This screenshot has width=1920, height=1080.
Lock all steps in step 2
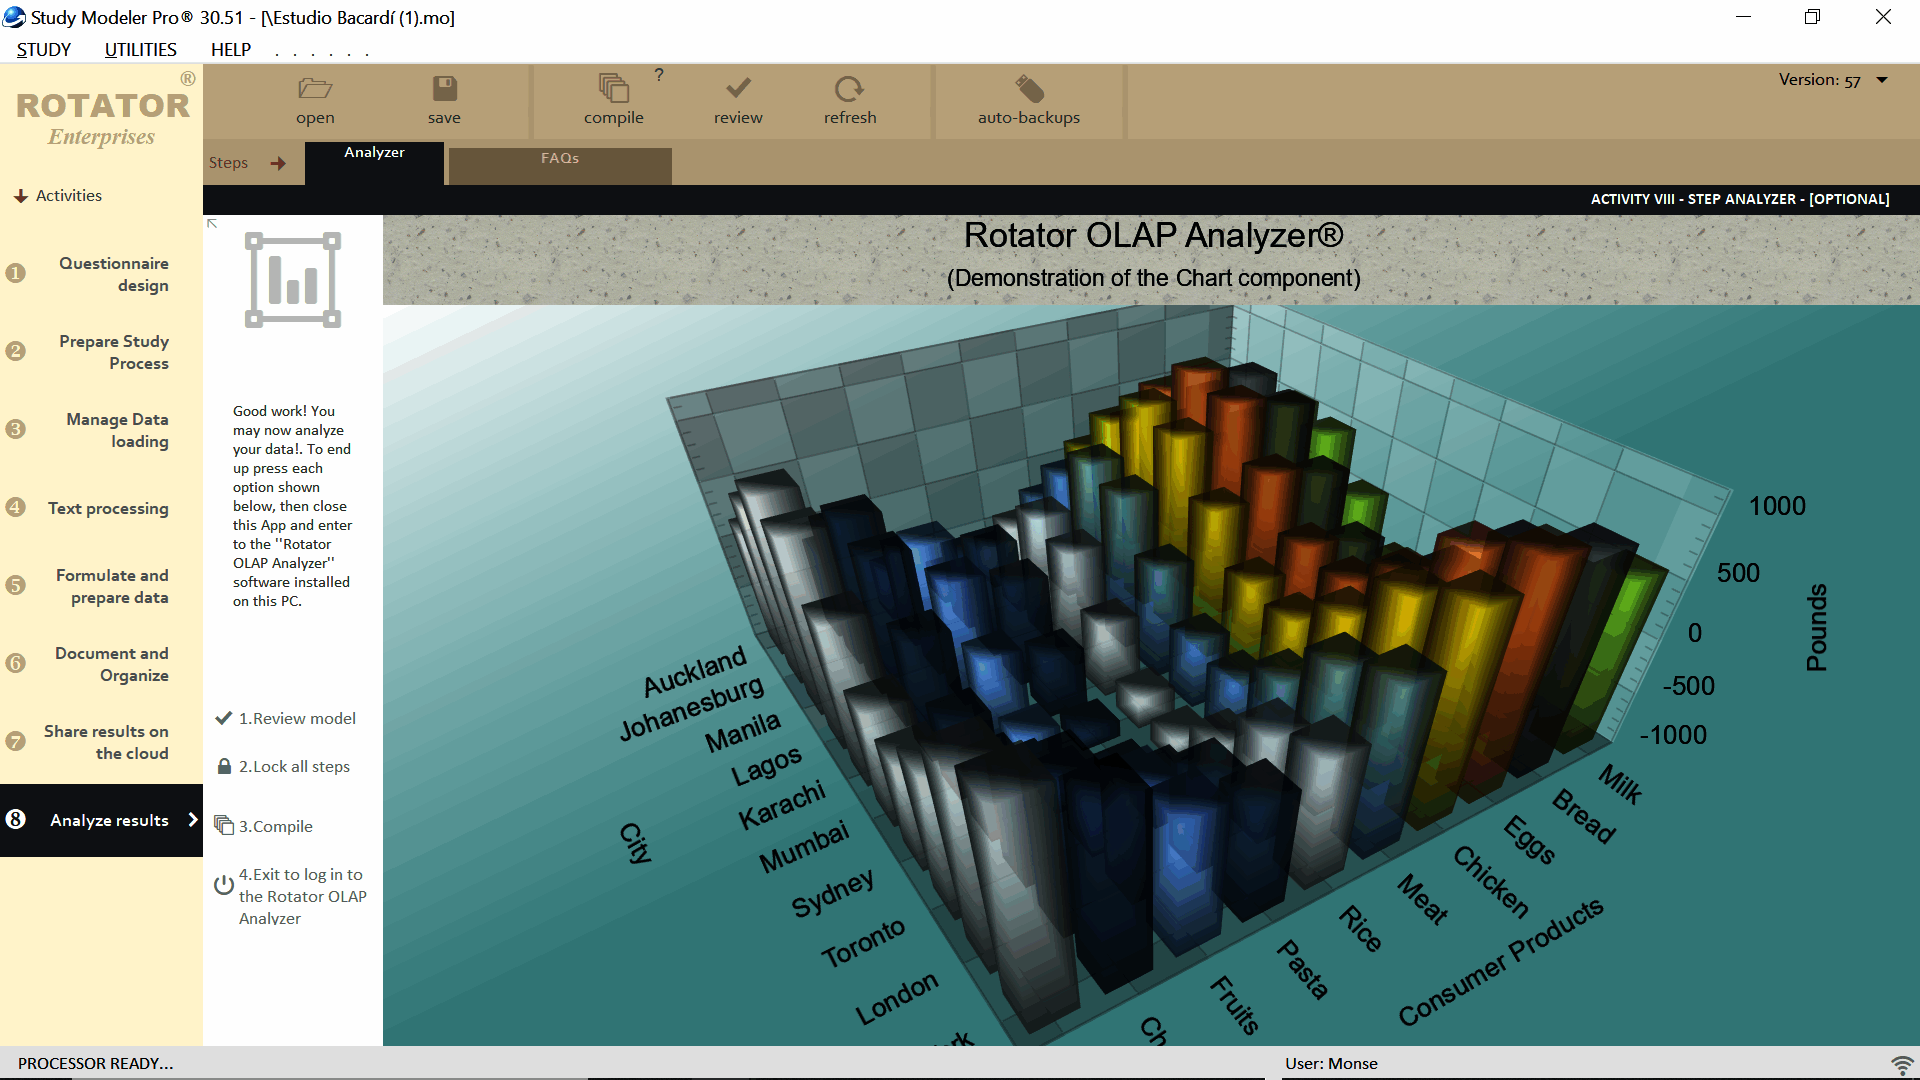pyautogui.click(x=293, y=766)
